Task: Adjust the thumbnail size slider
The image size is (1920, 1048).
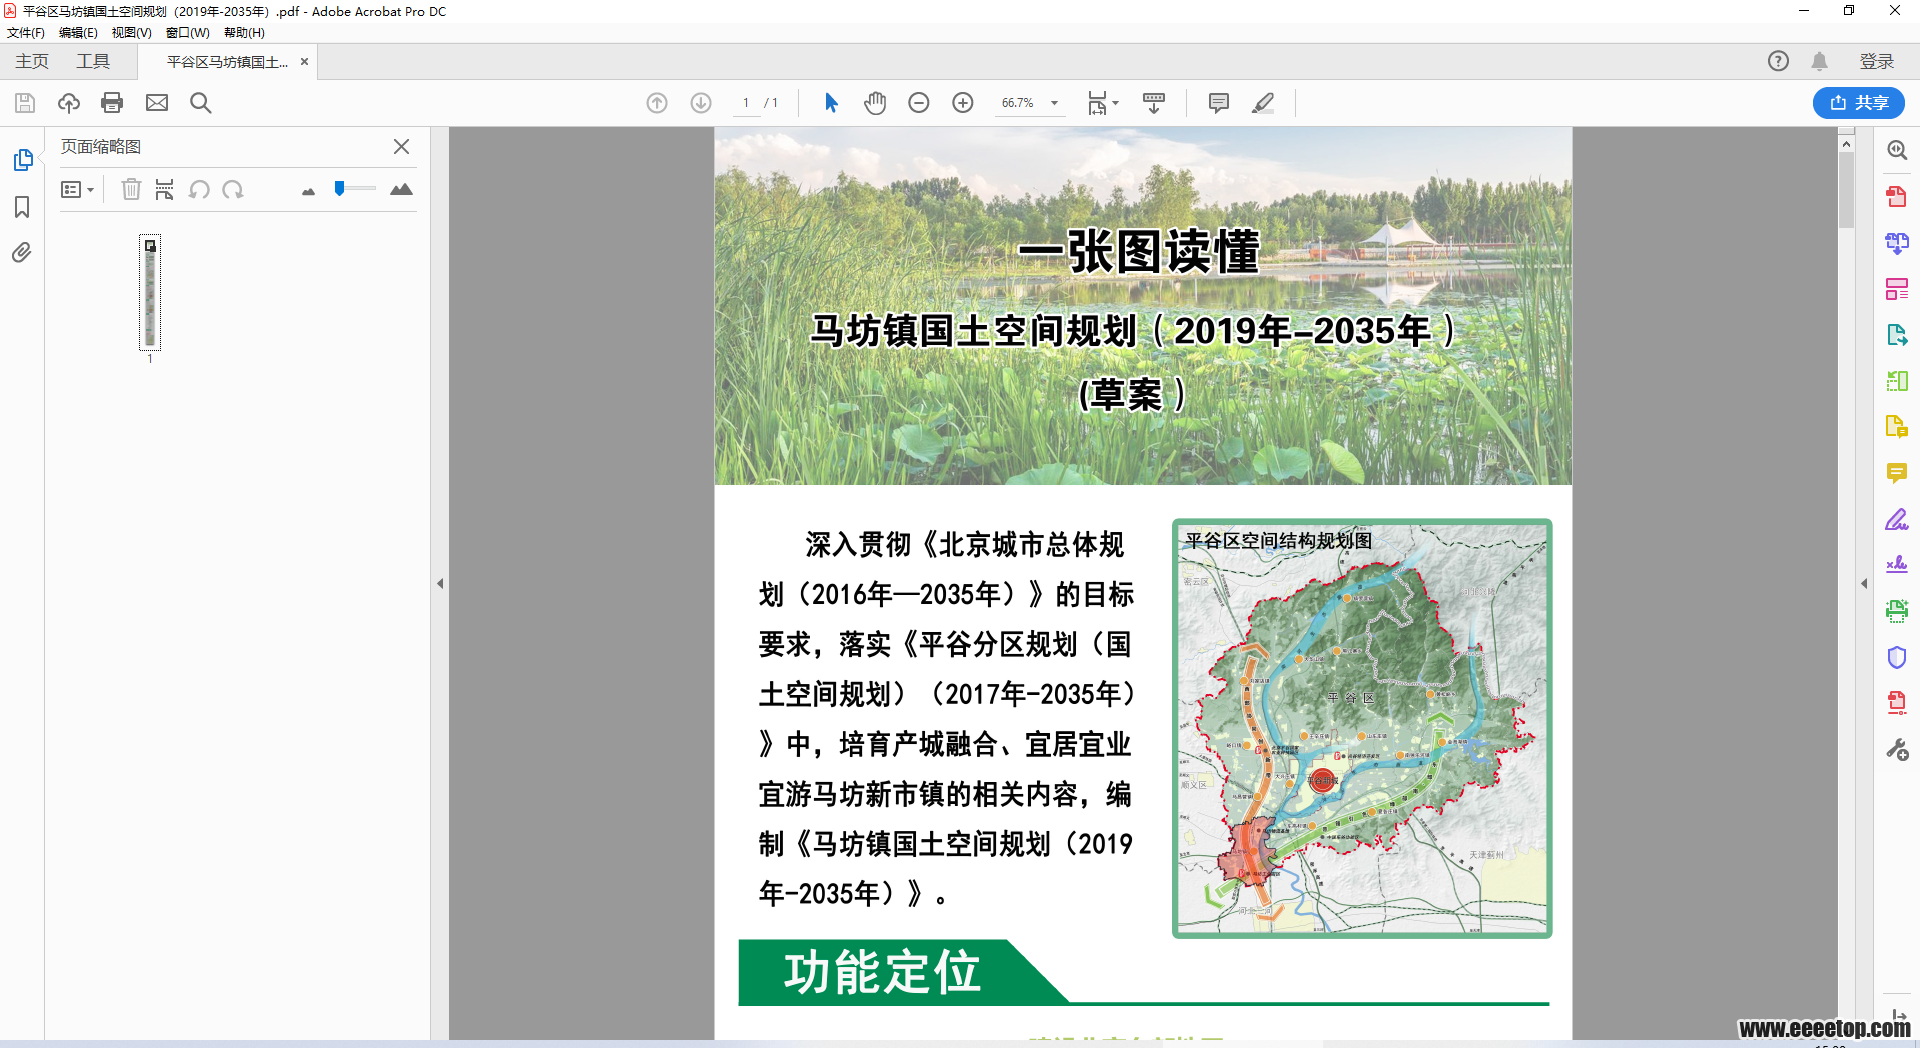Action: click(354, 188)
